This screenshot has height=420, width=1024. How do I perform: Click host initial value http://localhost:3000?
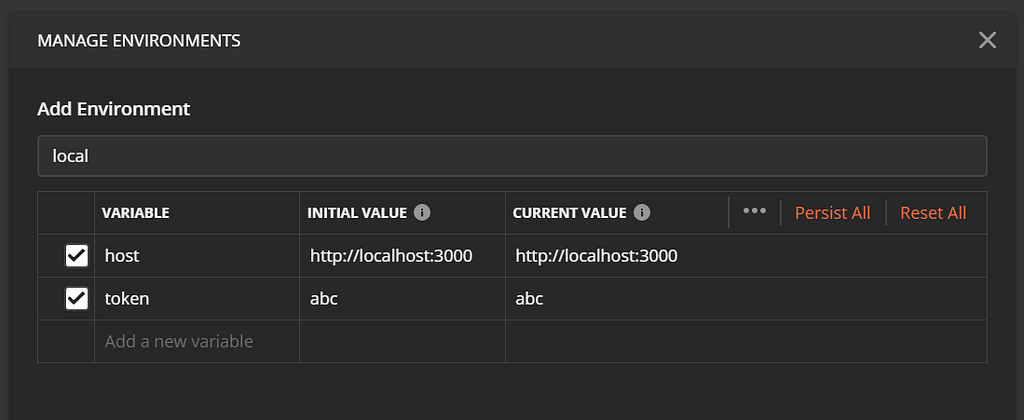[x=391, y=256]
